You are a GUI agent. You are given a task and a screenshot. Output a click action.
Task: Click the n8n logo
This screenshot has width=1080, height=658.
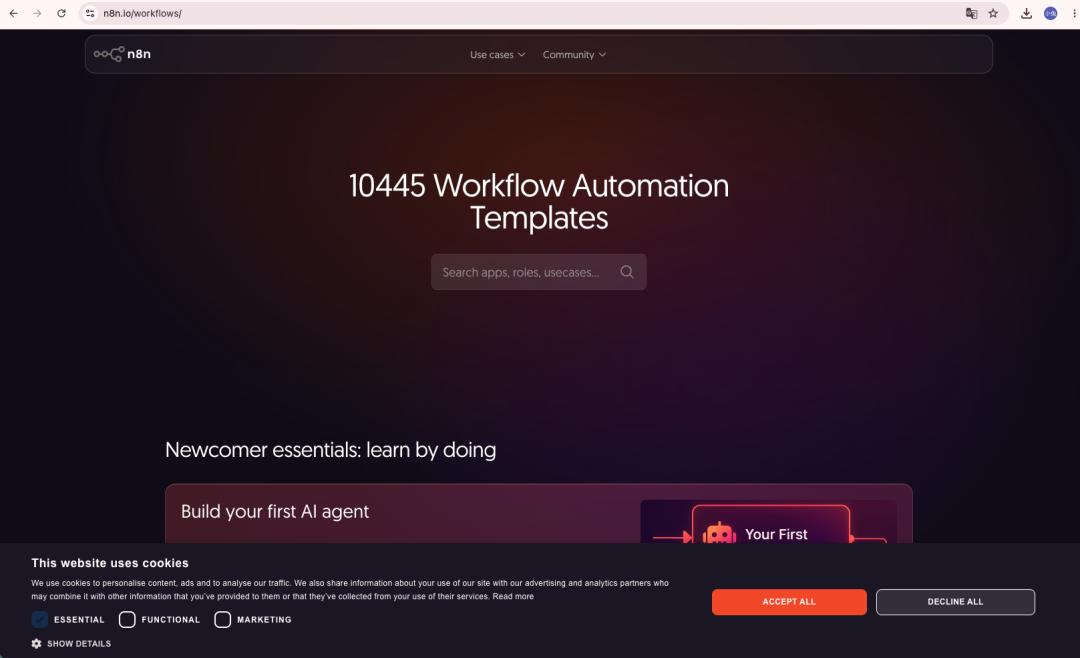pyautogui.click(x=122, y=54)
